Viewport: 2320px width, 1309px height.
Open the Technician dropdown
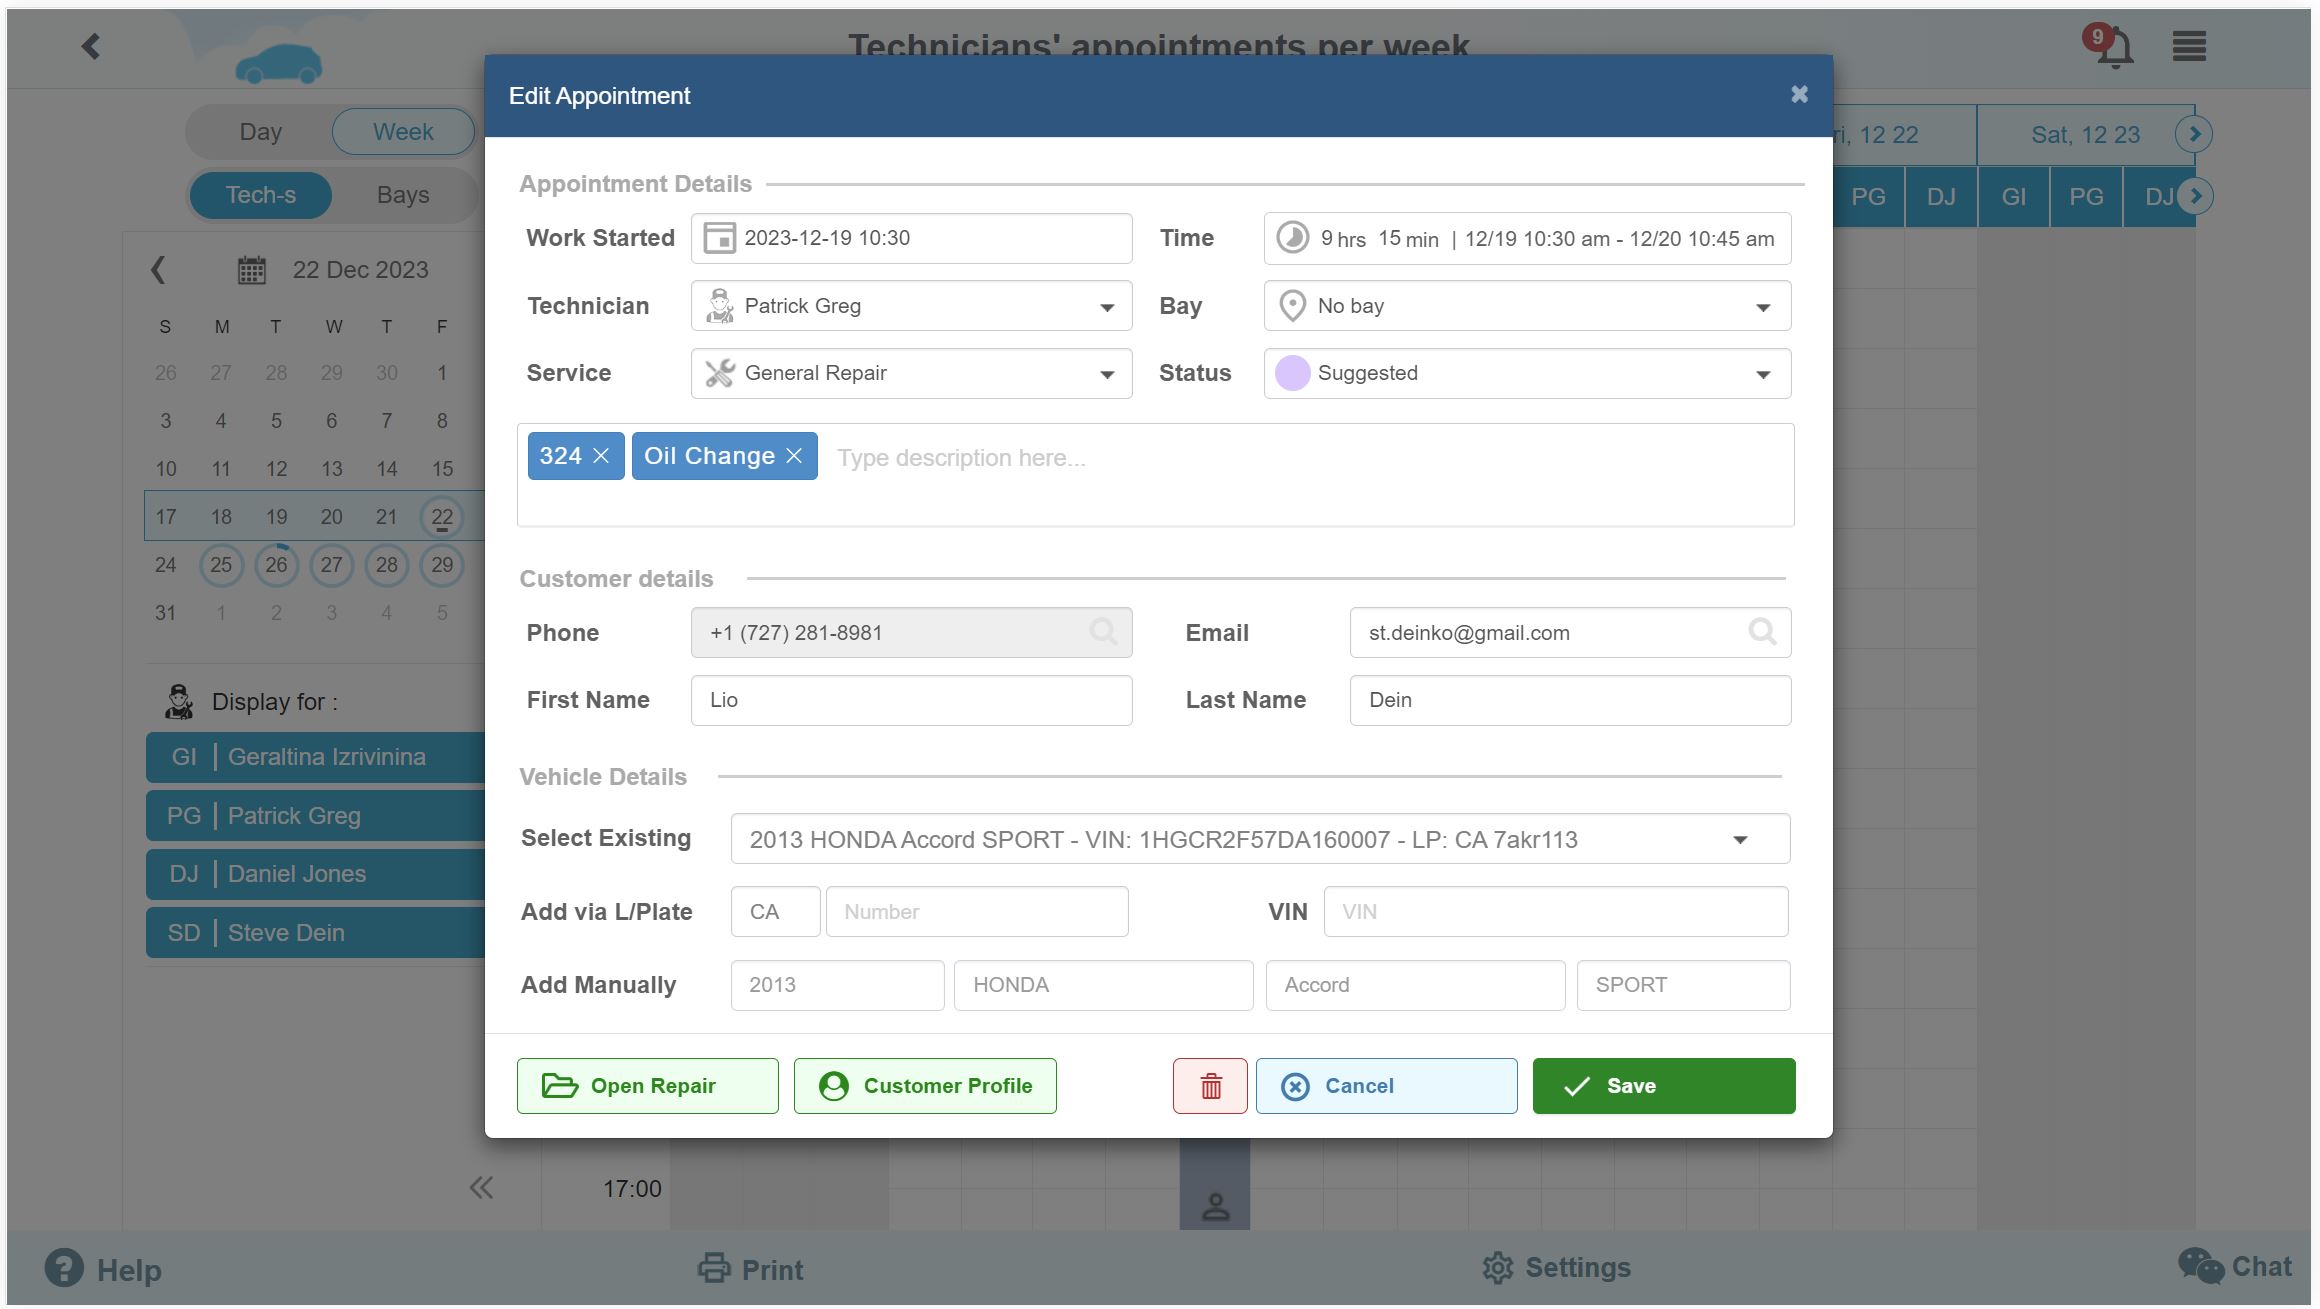coord(1105,306)
